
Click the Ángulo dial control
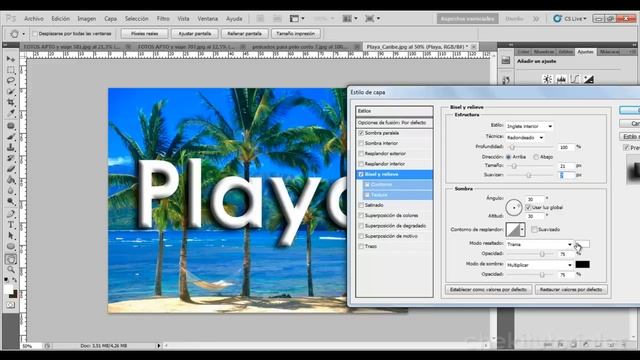[x=513, y=207]
